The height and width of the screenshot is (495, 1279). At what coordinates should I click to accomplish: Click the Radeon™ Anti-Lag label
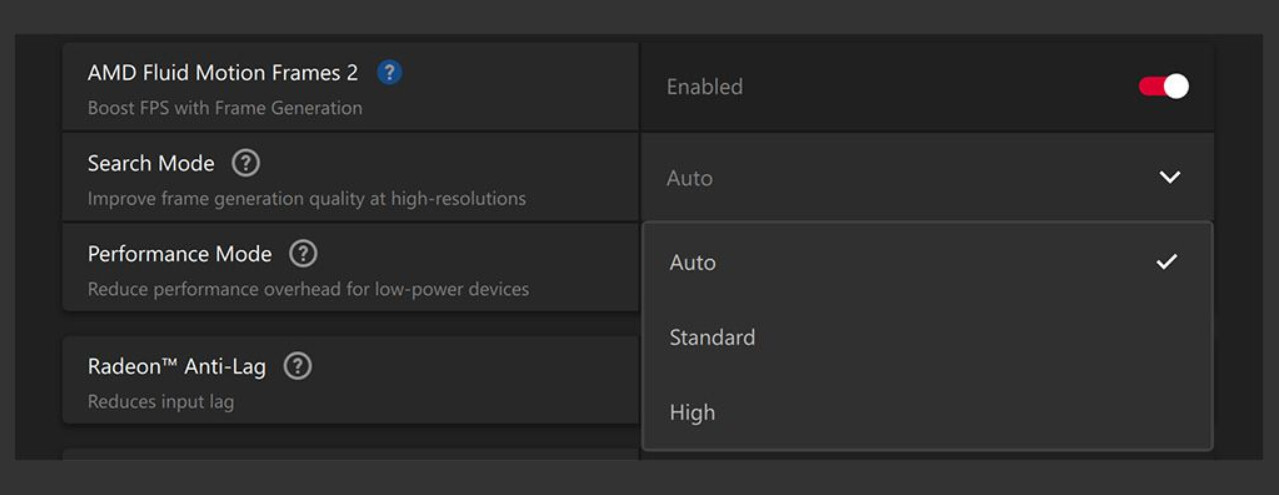point(177,367)
